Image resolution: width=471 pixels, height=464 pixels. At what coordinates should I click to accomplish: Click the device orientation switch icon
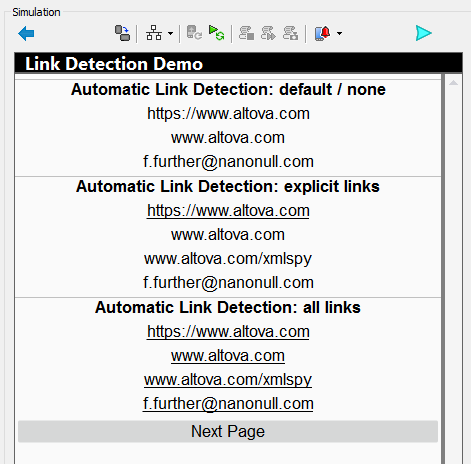pyautogui.click(x=122, y=33)
